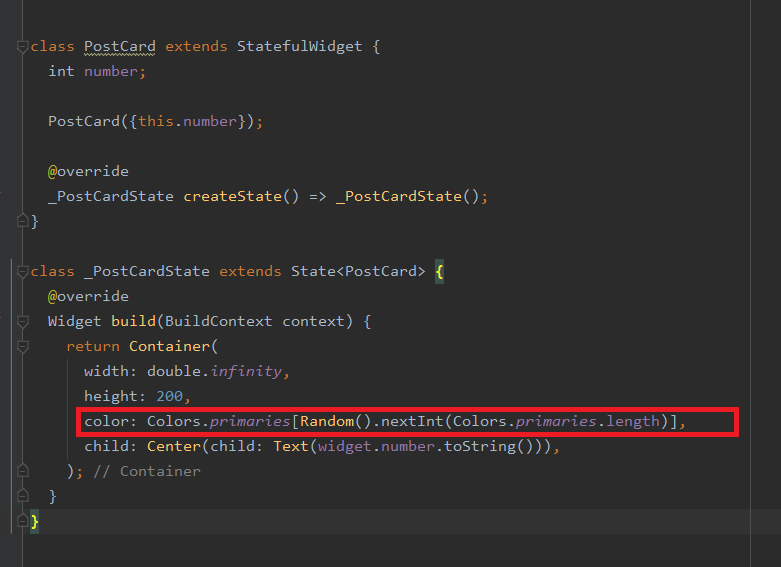Click 'number' in the int field declaration
781x567 pixels.
point(111,71)
